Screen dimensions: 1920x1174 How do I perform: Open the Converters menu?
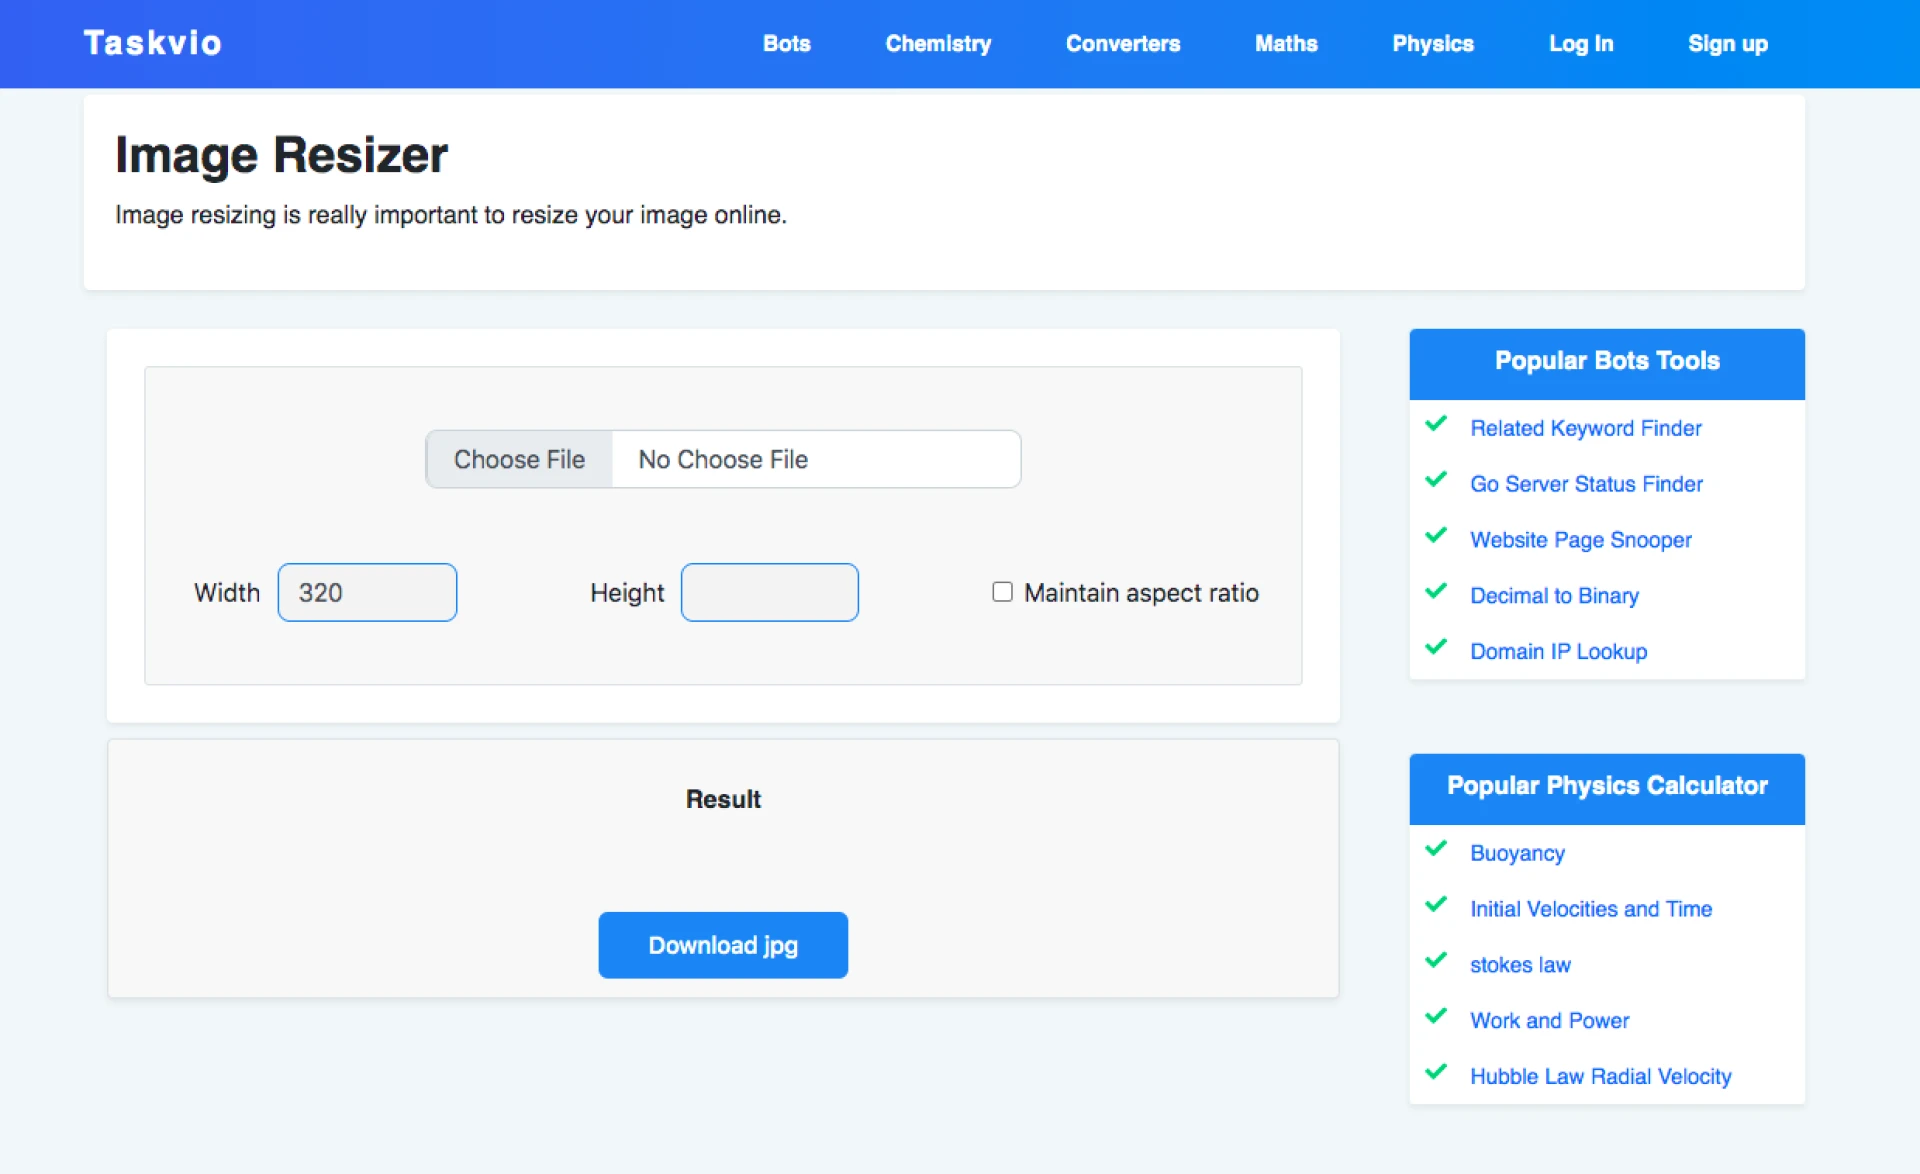(1122, 44)
